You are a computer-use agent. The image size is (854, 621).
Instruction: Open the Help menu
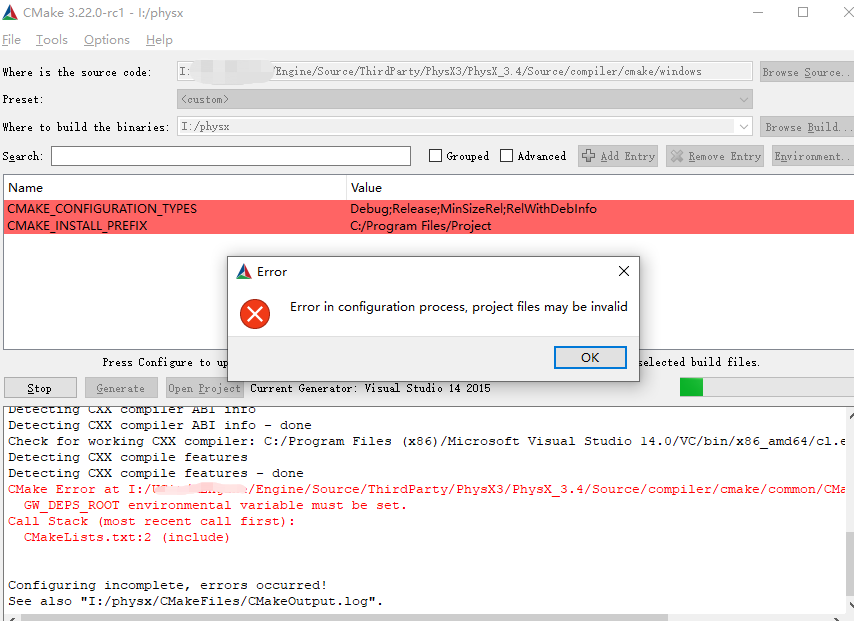coord(159,40)
